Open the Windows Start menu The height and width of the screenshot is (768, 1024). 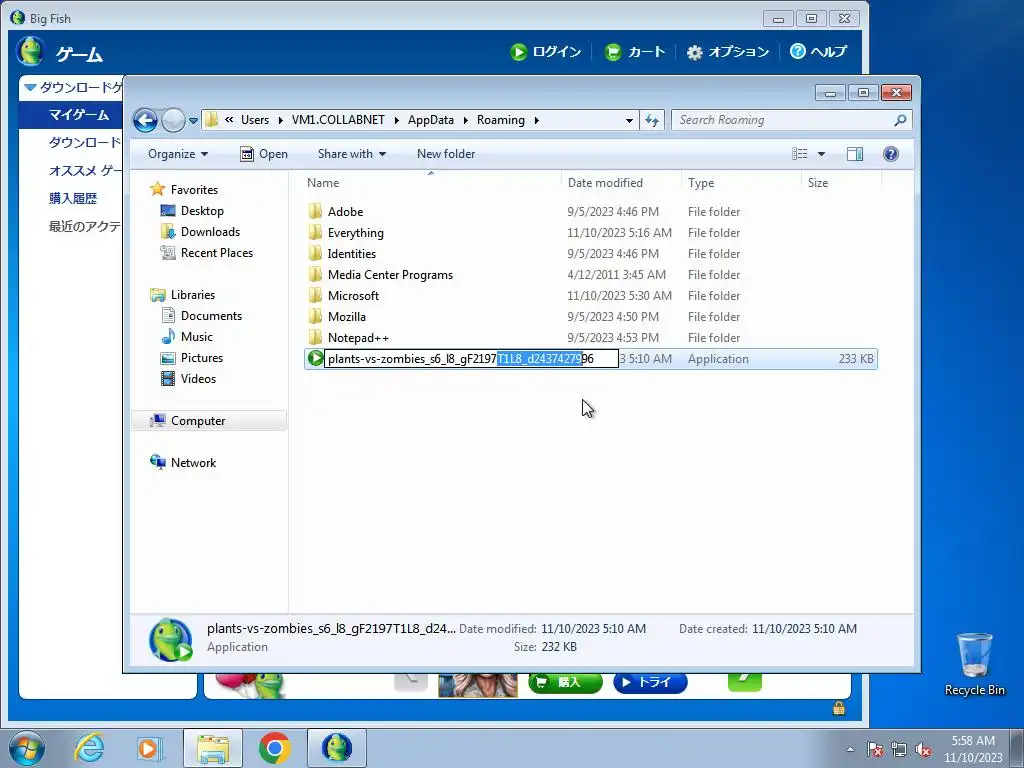(26, 748)
